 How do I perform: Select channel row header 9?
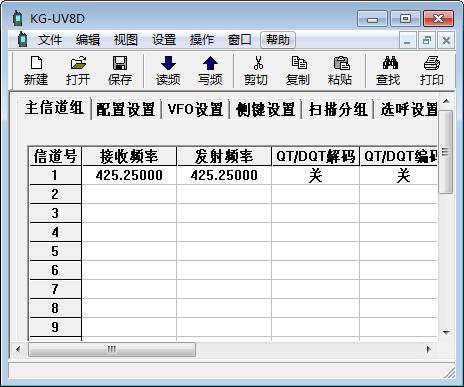55,327
